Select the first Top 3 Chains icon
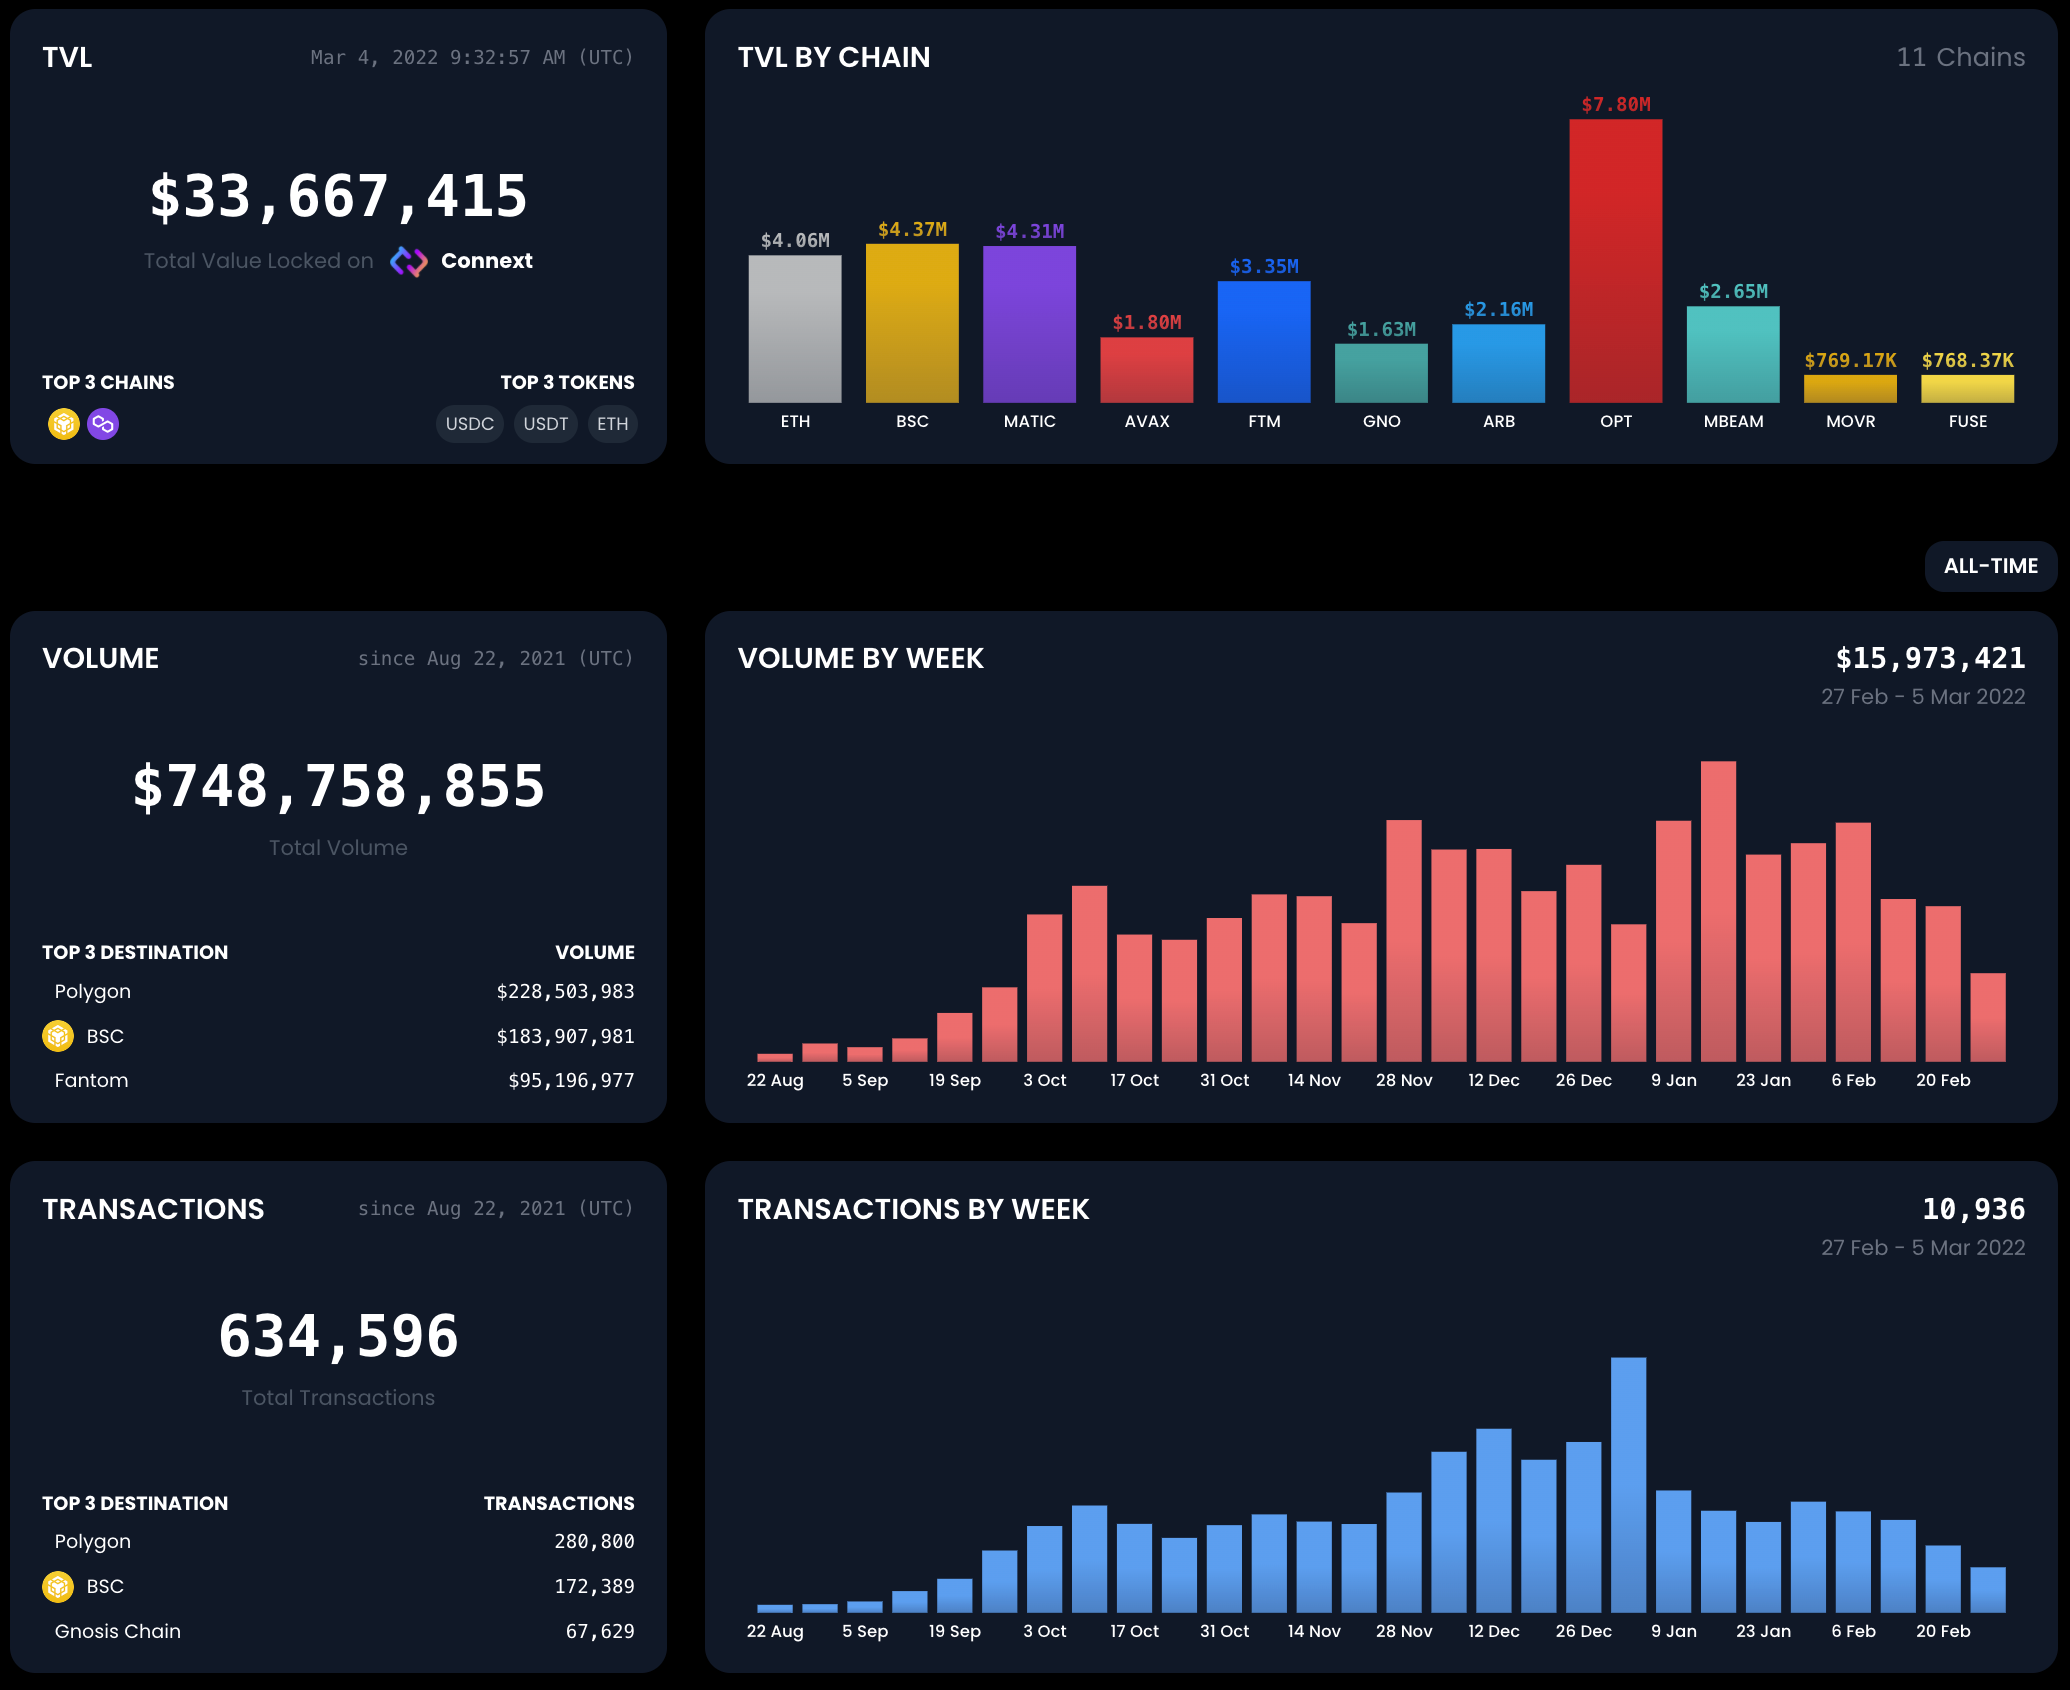 coord(63,424)
